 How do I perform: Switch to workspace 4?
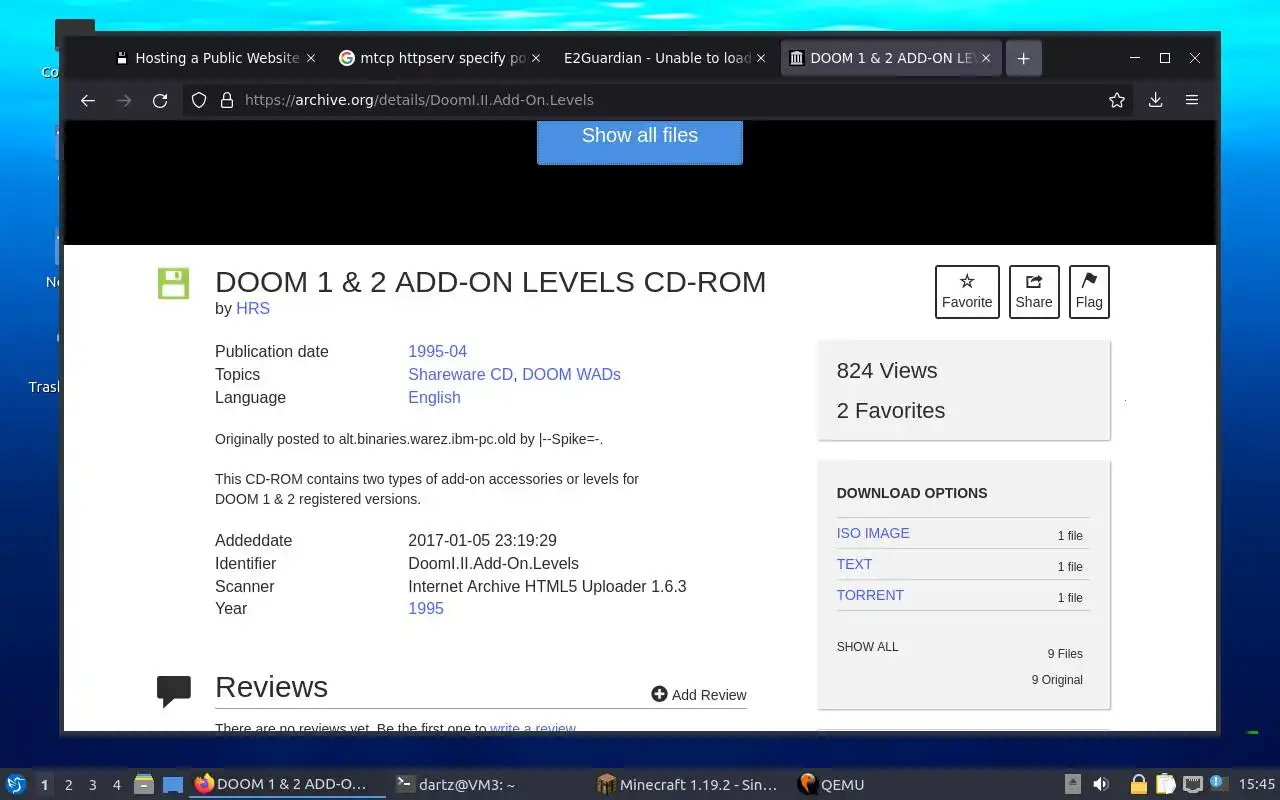[117, 785]
